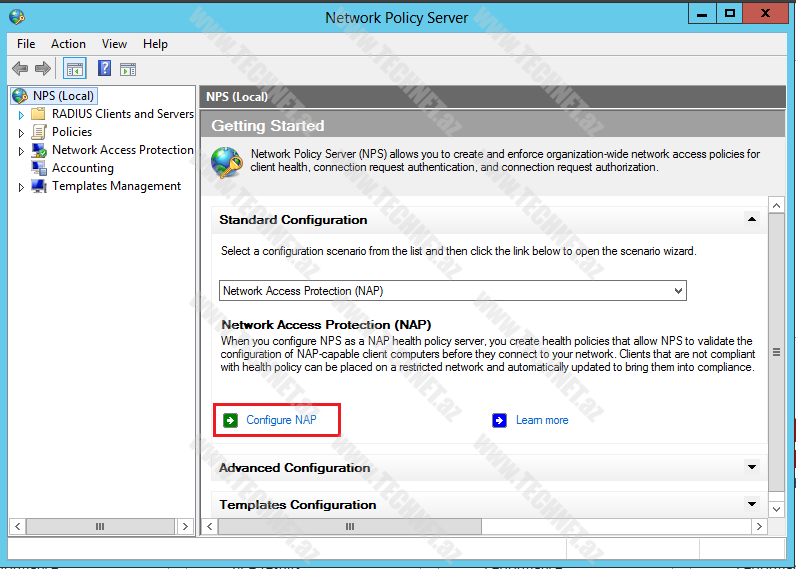796x569 pixels.
Task: Click the Show/Hide Action Pane icon
Action: [x=128, y=69]
